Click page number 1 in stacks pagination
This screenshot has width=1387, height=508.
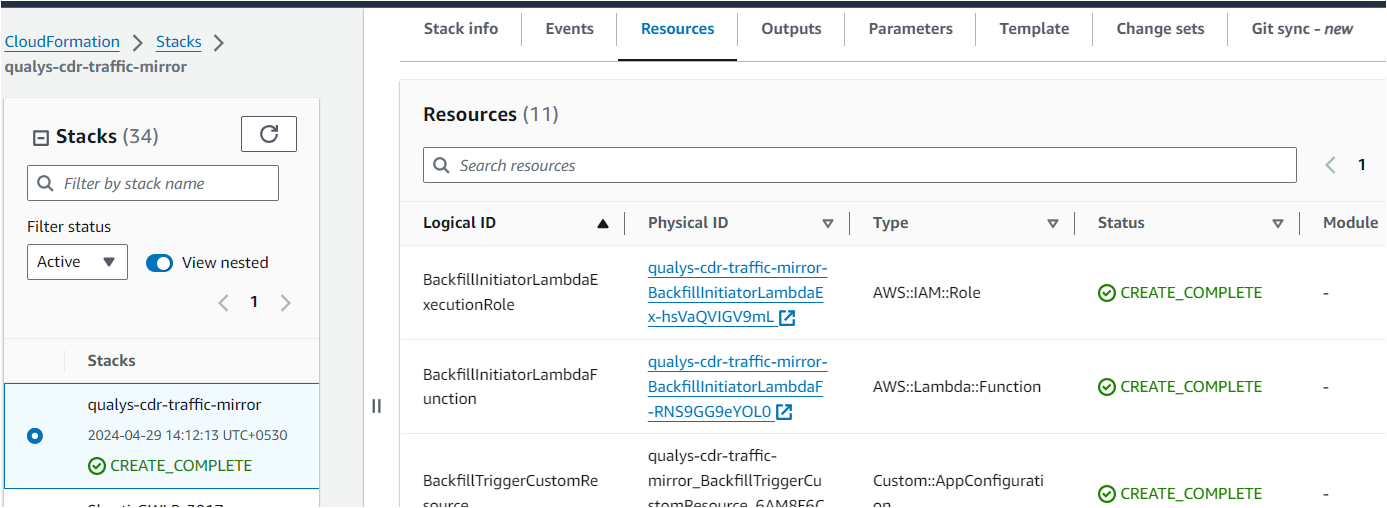coord(254,302)
